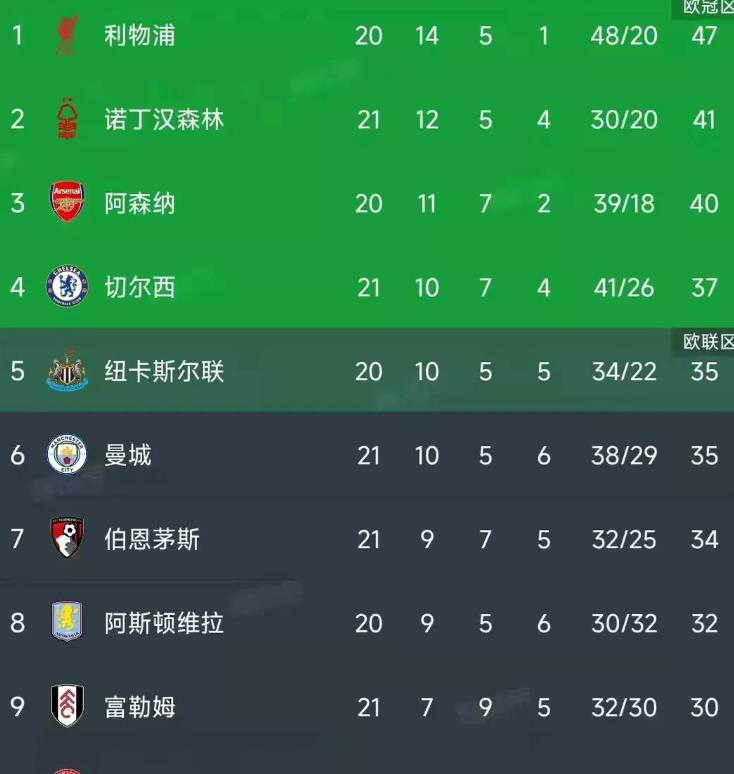The height and width of the screenshot is (774, 734).
Task: Open 切尔西 team page
Action: 140,287
